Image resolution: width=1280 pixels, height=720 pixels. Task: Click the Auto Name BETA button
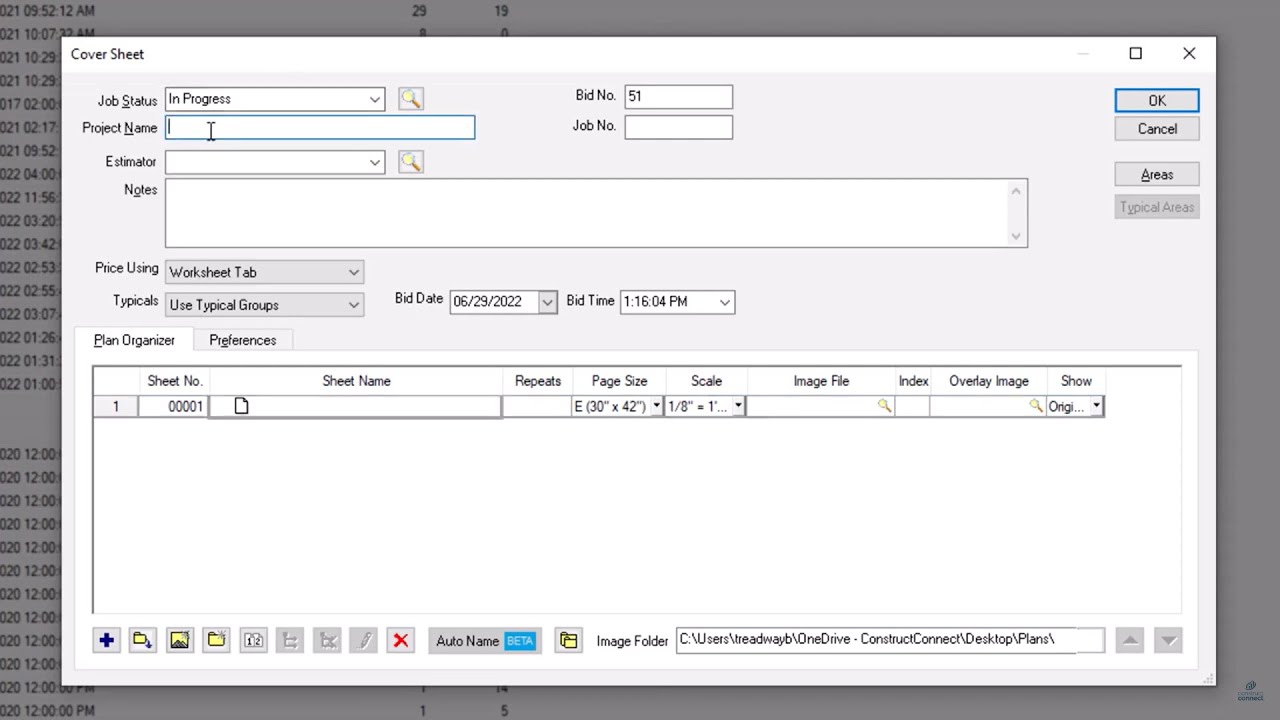pos(485,640)
